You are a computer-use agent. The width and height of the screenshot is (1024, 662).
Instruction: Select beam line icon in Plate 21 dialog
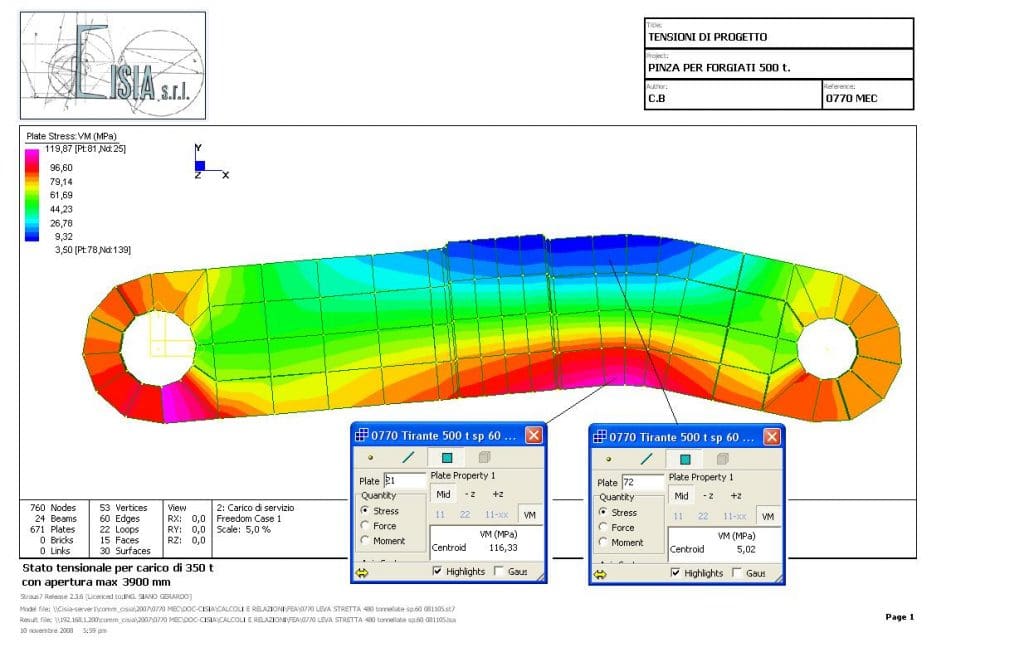pyautogui.click(x=408, y=458)
